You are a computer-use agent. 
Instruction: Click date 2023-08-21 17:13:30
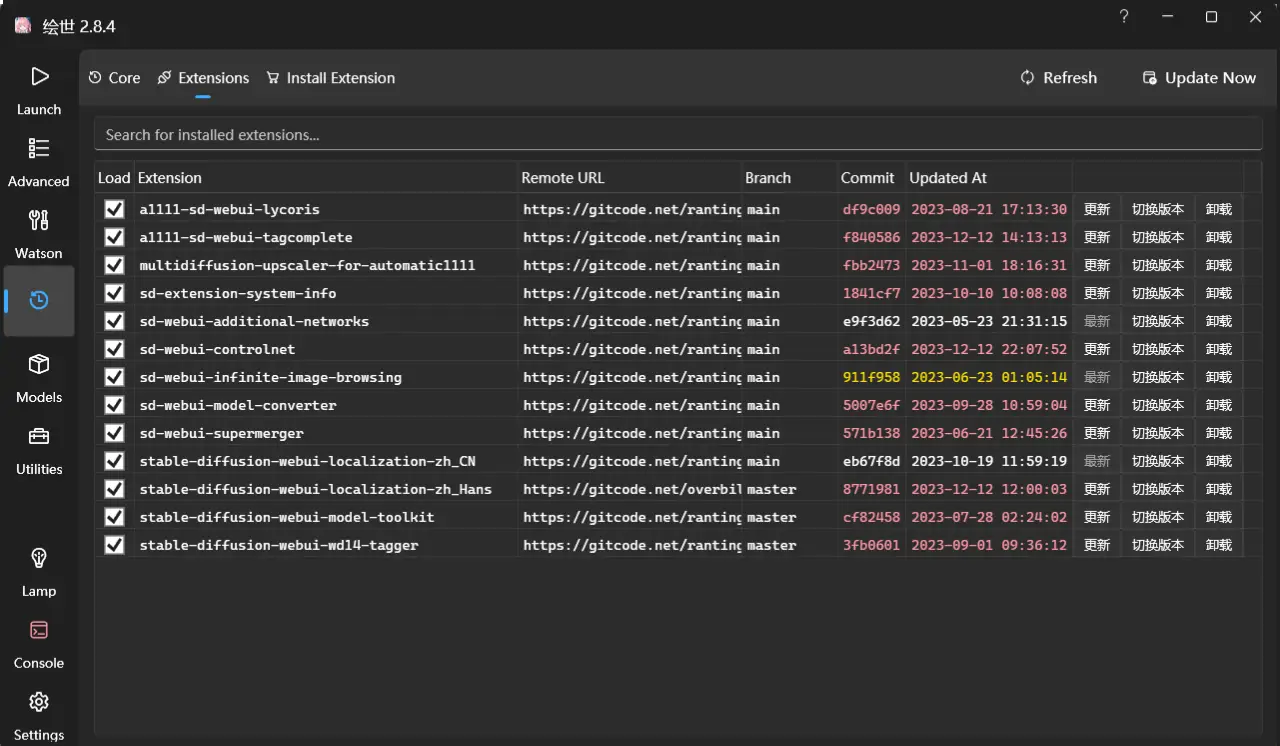pos(989,209)
